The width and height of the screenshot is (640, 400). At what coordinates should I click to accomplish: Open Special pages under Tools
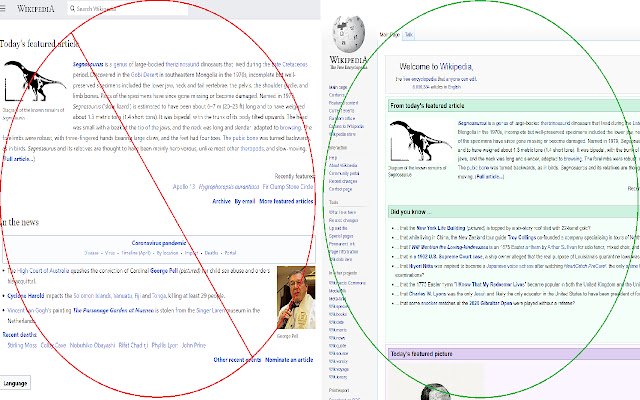pyautogui.click(x=340, y=236)
